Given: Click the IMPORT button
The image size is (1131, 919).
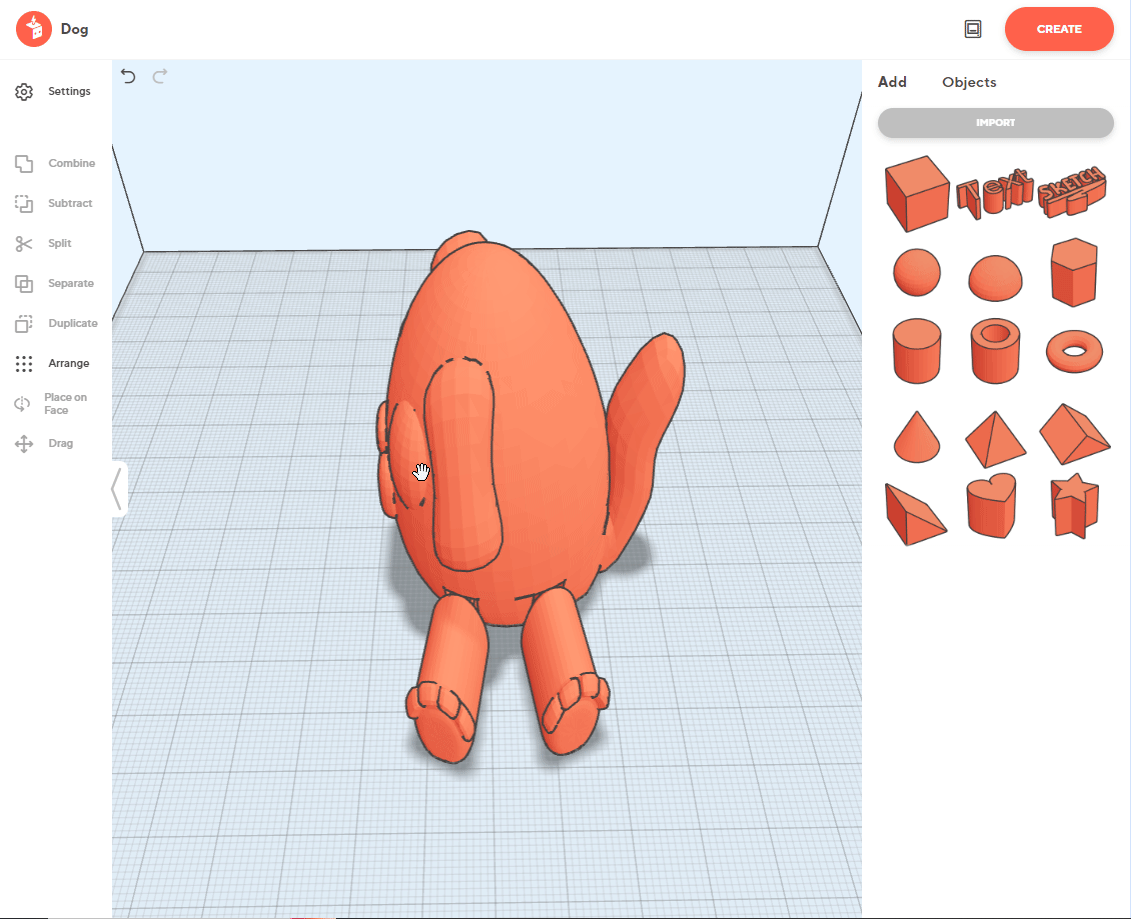Looking at the screenshot, I should point(995,123).
